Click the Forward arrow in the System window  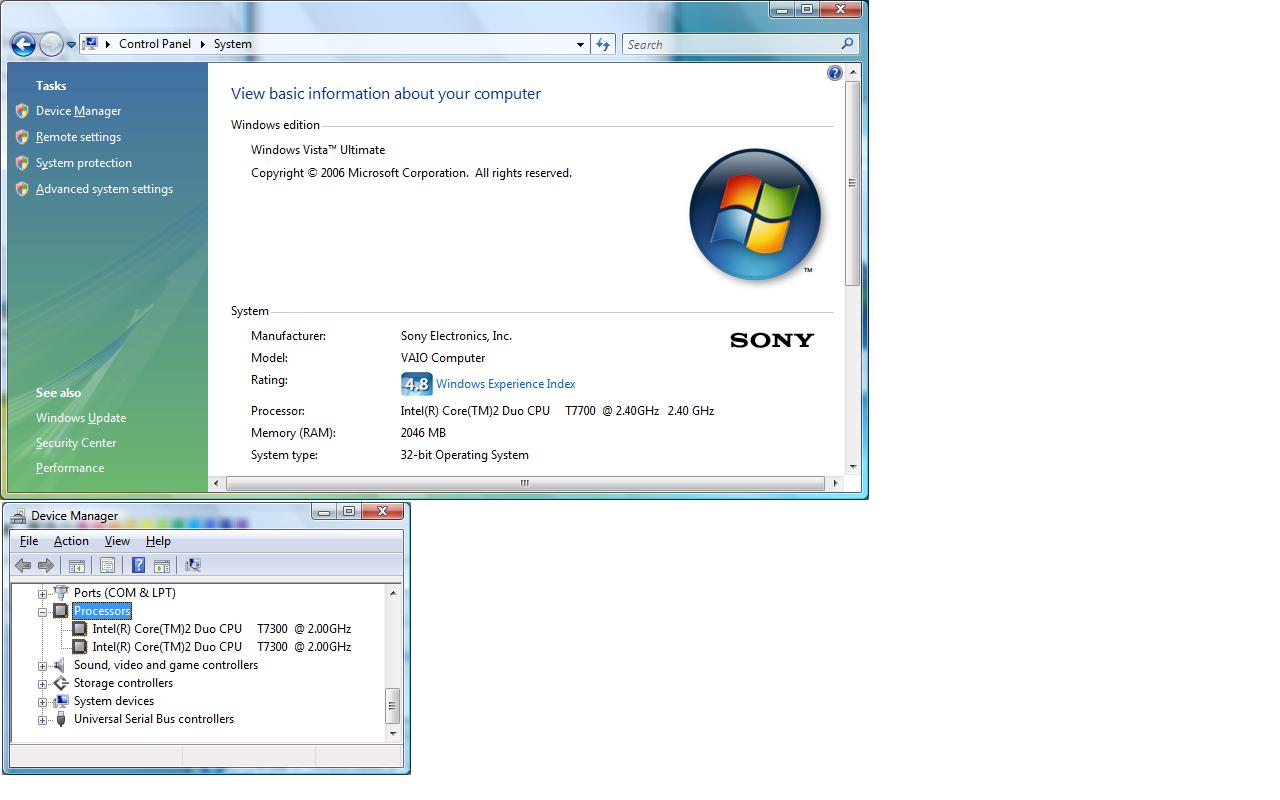pyautogui.click(x=50, y=44)
